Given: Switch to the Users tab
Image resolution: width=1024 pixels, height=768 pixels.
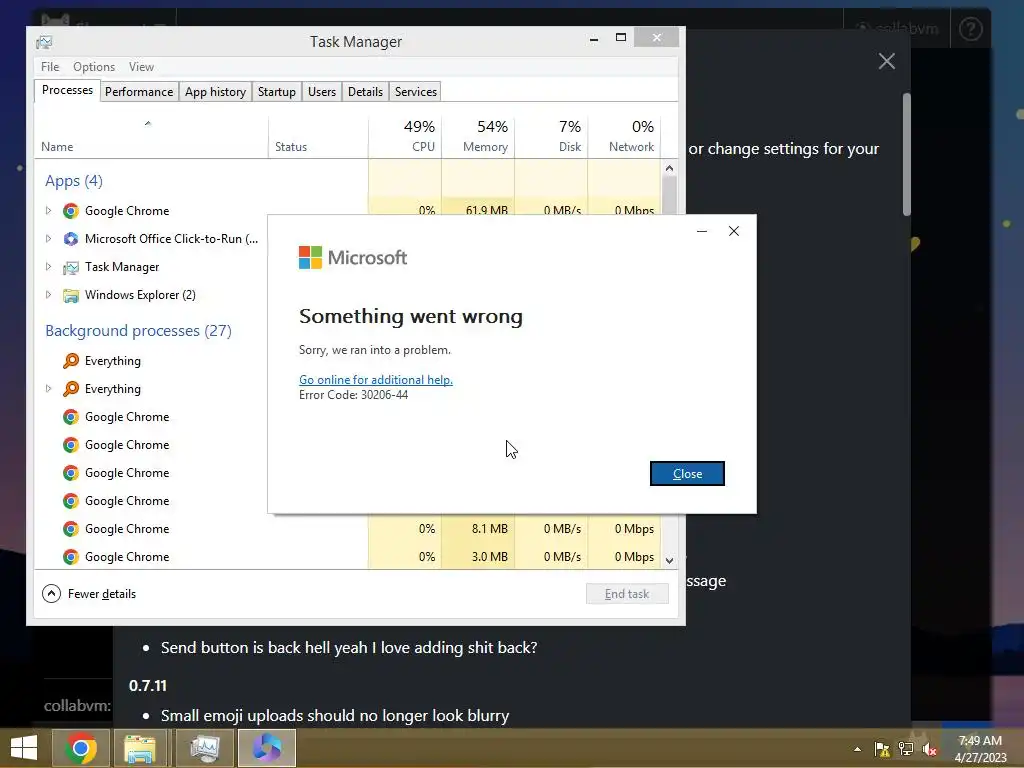Looking at the screenshot, I should [322, 92].
